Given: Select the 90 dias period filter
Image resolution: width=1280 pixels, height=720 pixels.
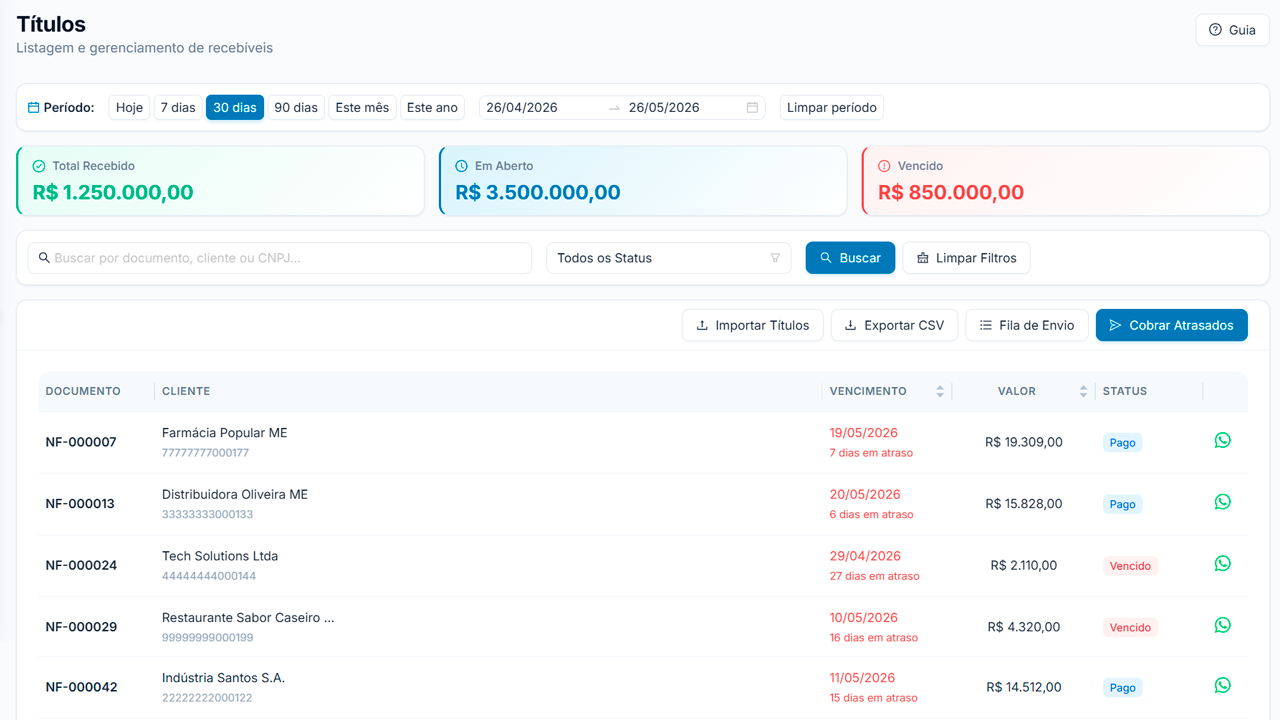Looking at the screenshot, I should [x=296, y=107].
